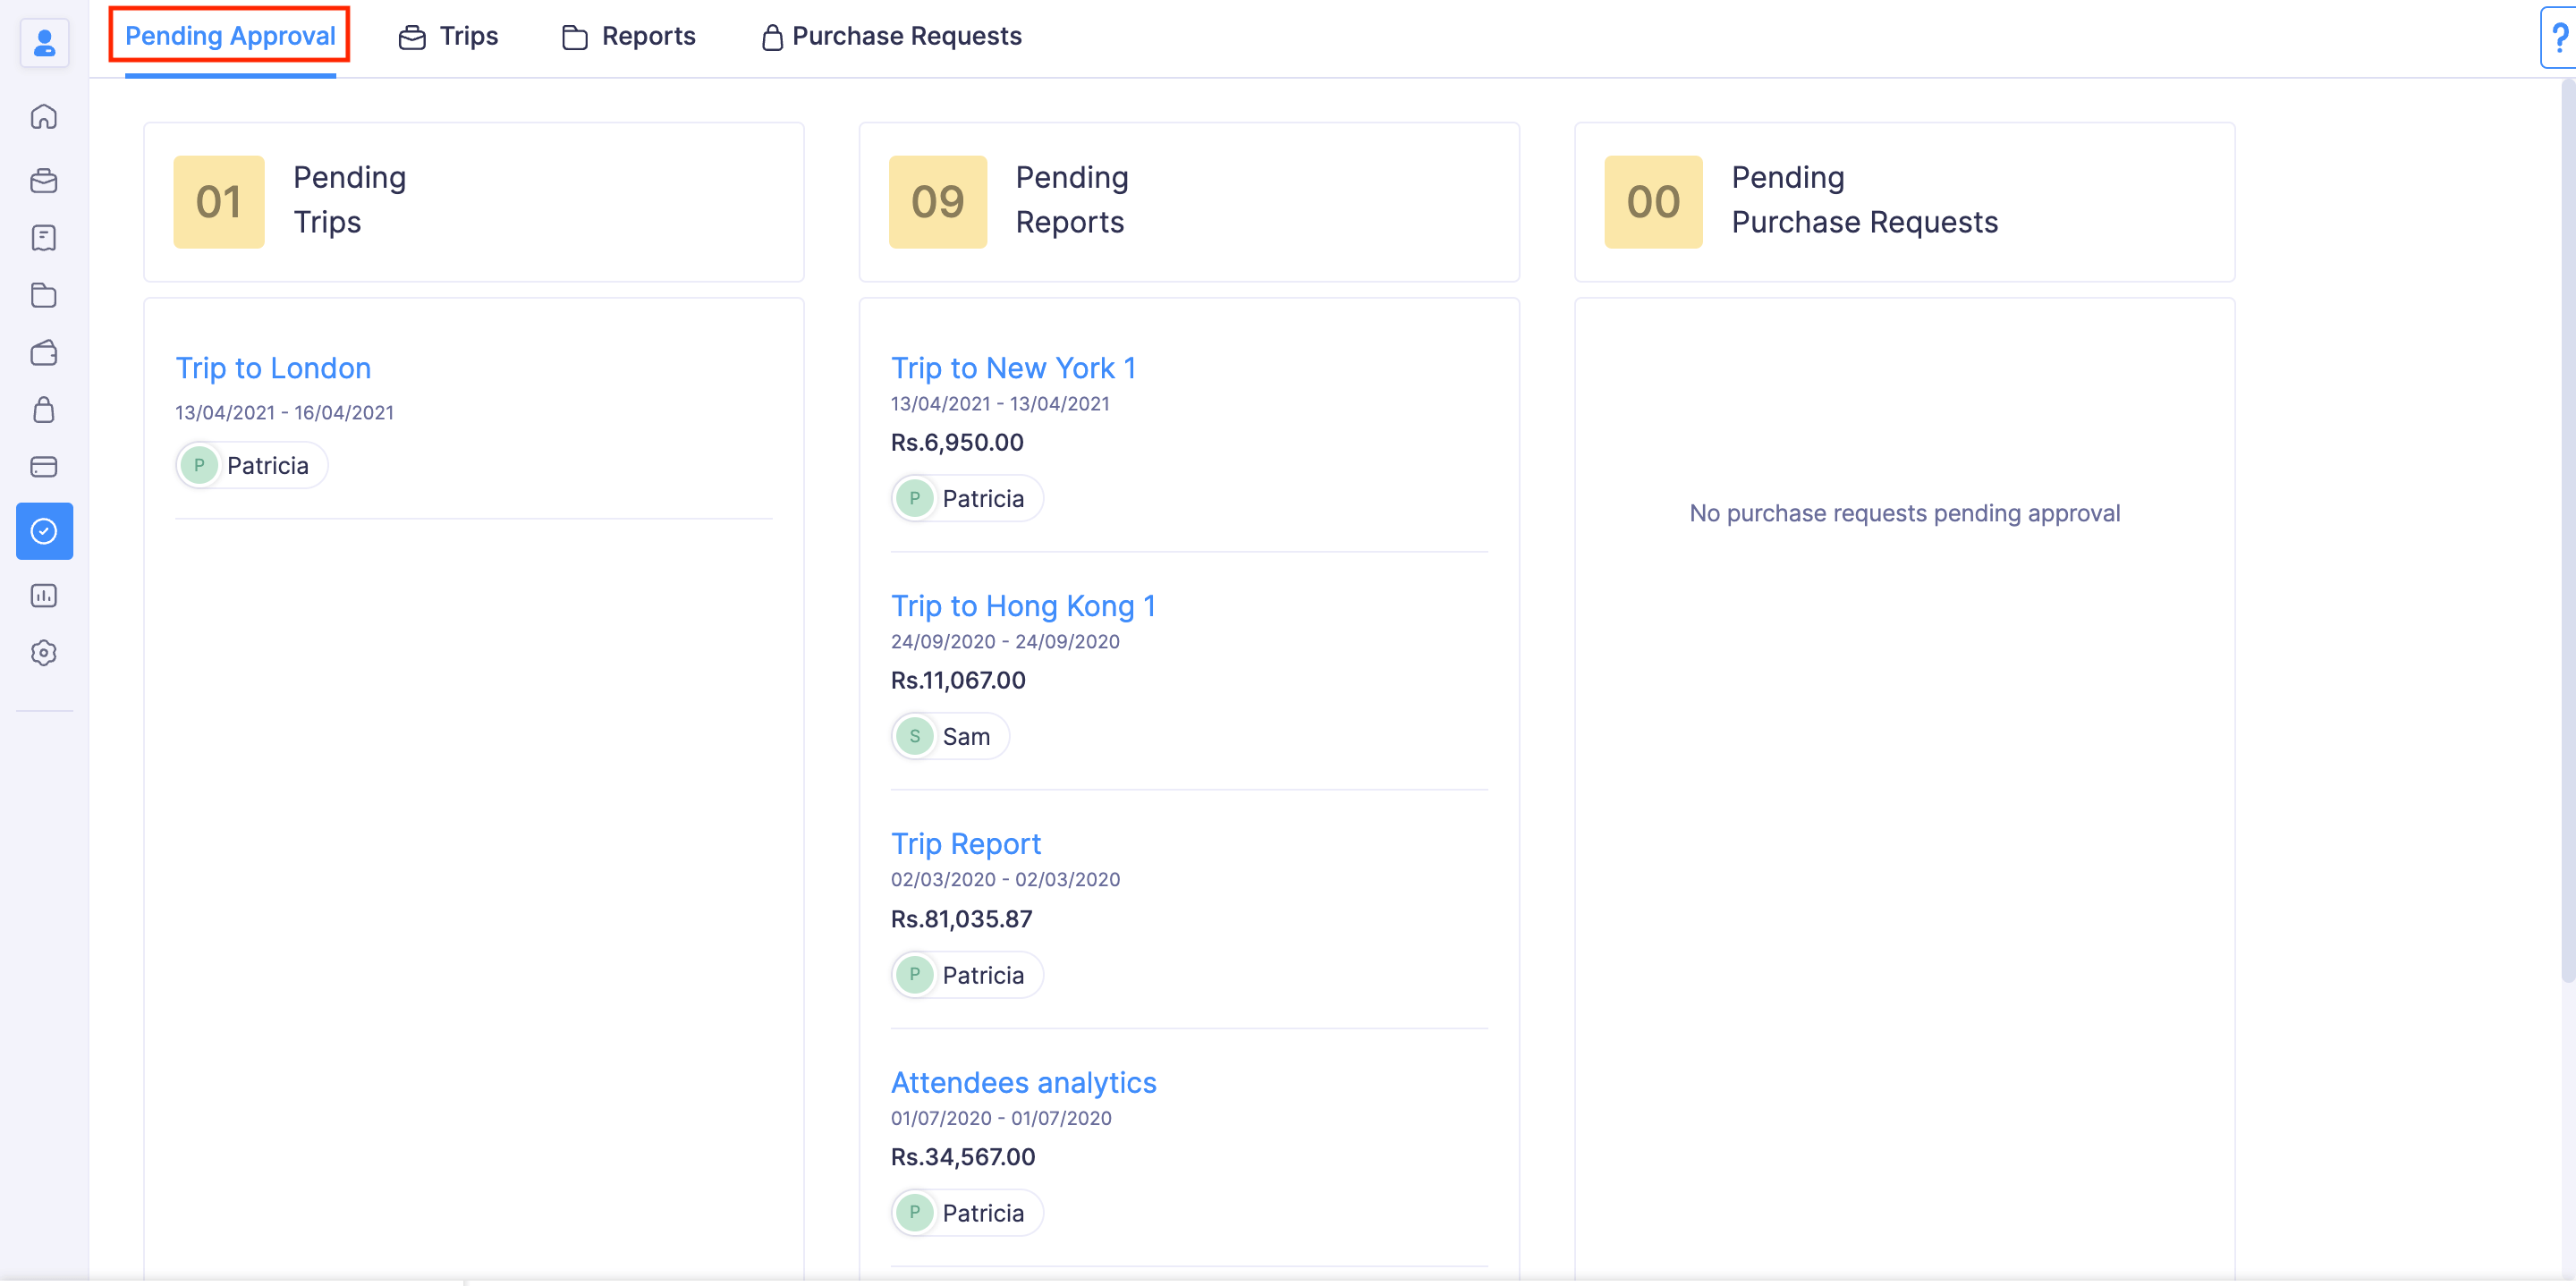Click the help question mark button
This screenshot has width=2576, height=1286.
2559,38
